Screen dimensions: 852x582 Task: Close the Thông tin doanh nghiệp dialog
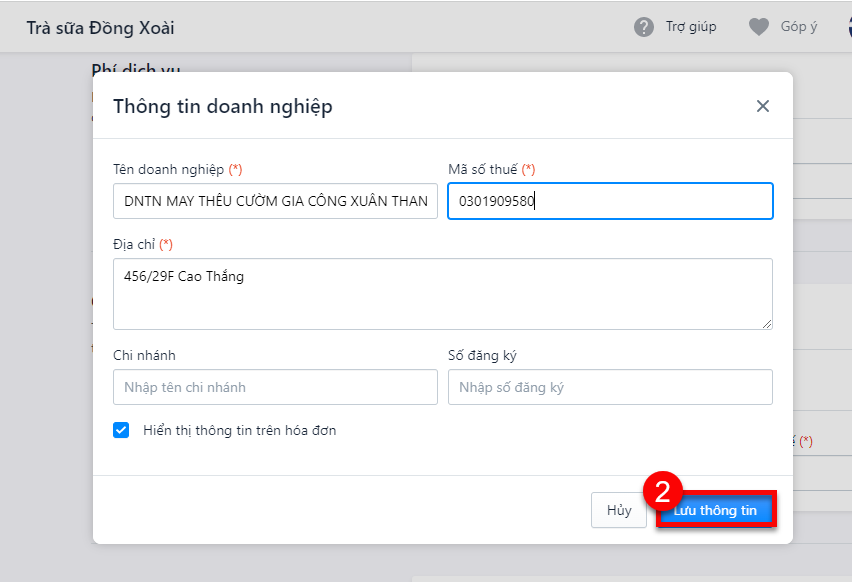tap(763, 106)
